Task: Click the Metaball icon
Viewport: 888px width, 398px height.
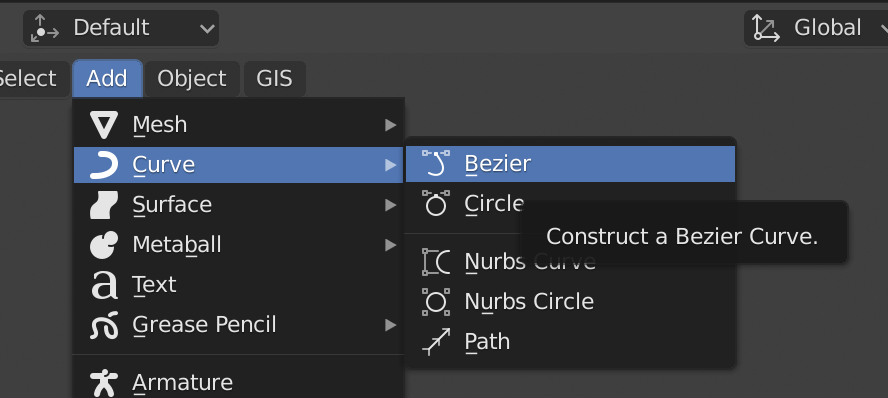Action: (x=104, y=245)
